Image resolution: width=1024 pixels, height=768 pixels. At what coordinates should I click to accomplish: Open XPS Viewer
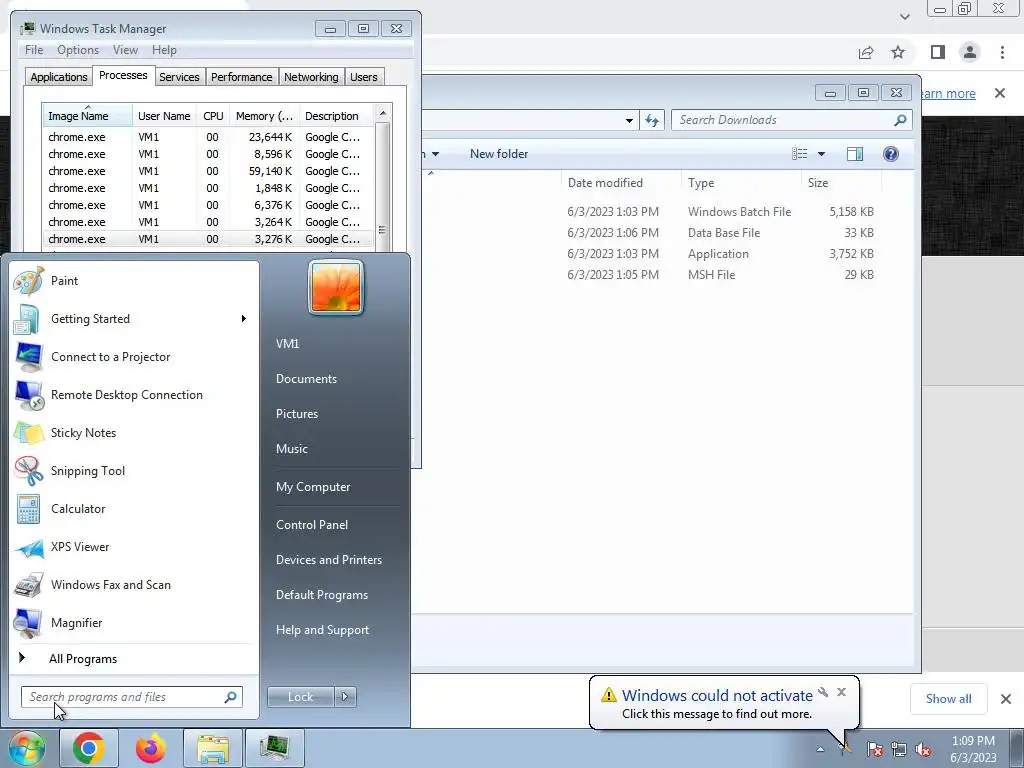click(x=134, y=547)
